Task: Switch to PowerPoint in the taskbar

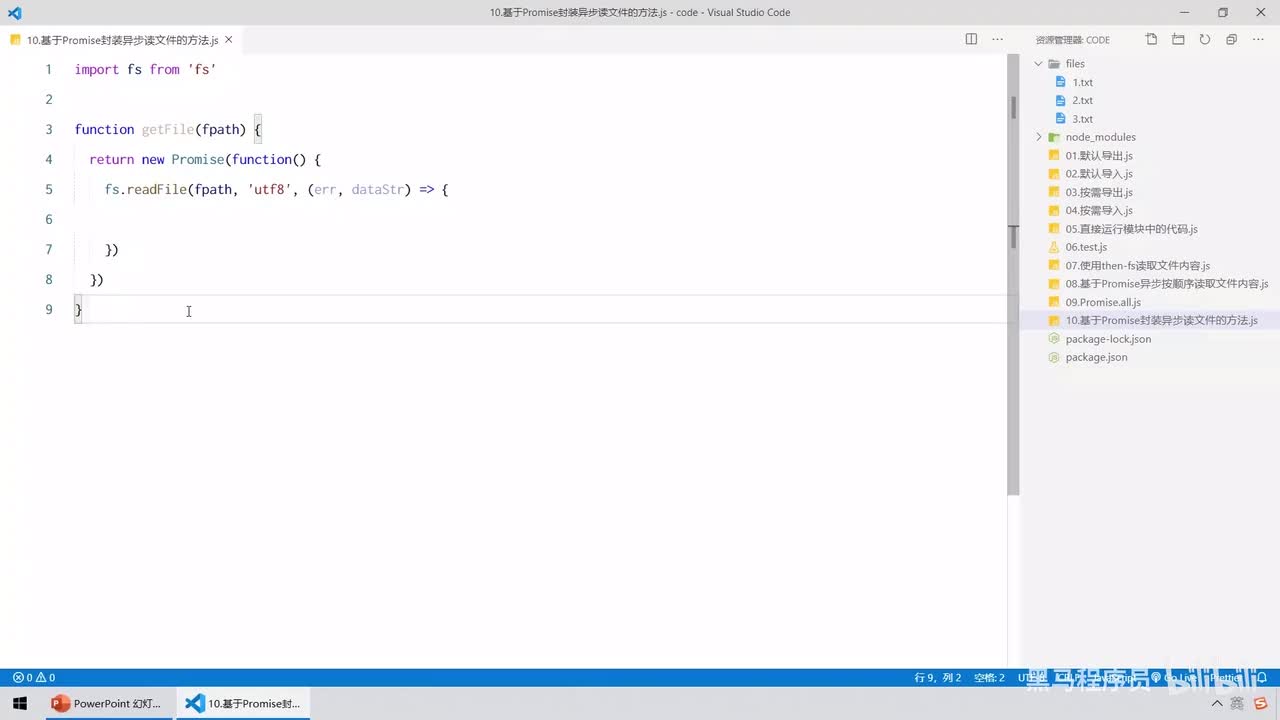Action: [107, 703]
